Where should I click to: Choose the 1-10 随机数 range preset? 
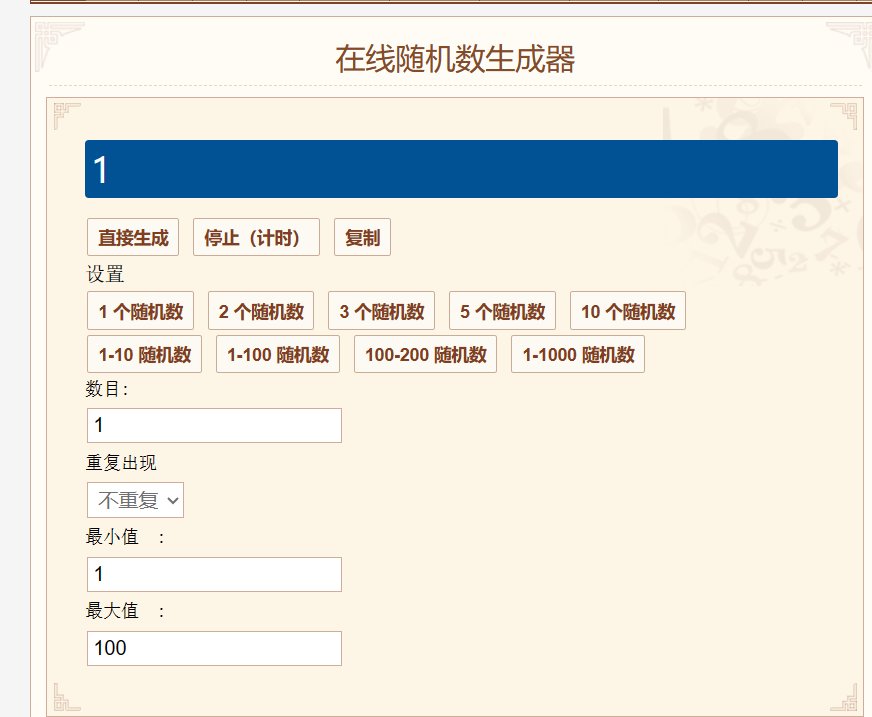(145, 354)
